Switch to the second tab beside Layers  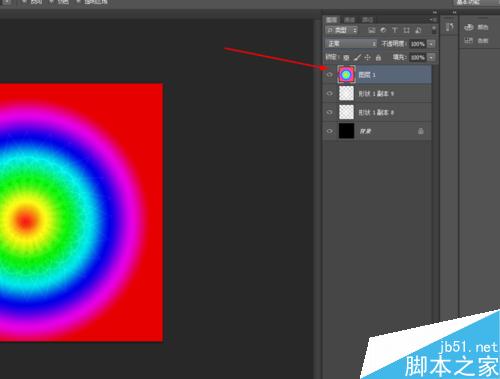click(349, 20)
